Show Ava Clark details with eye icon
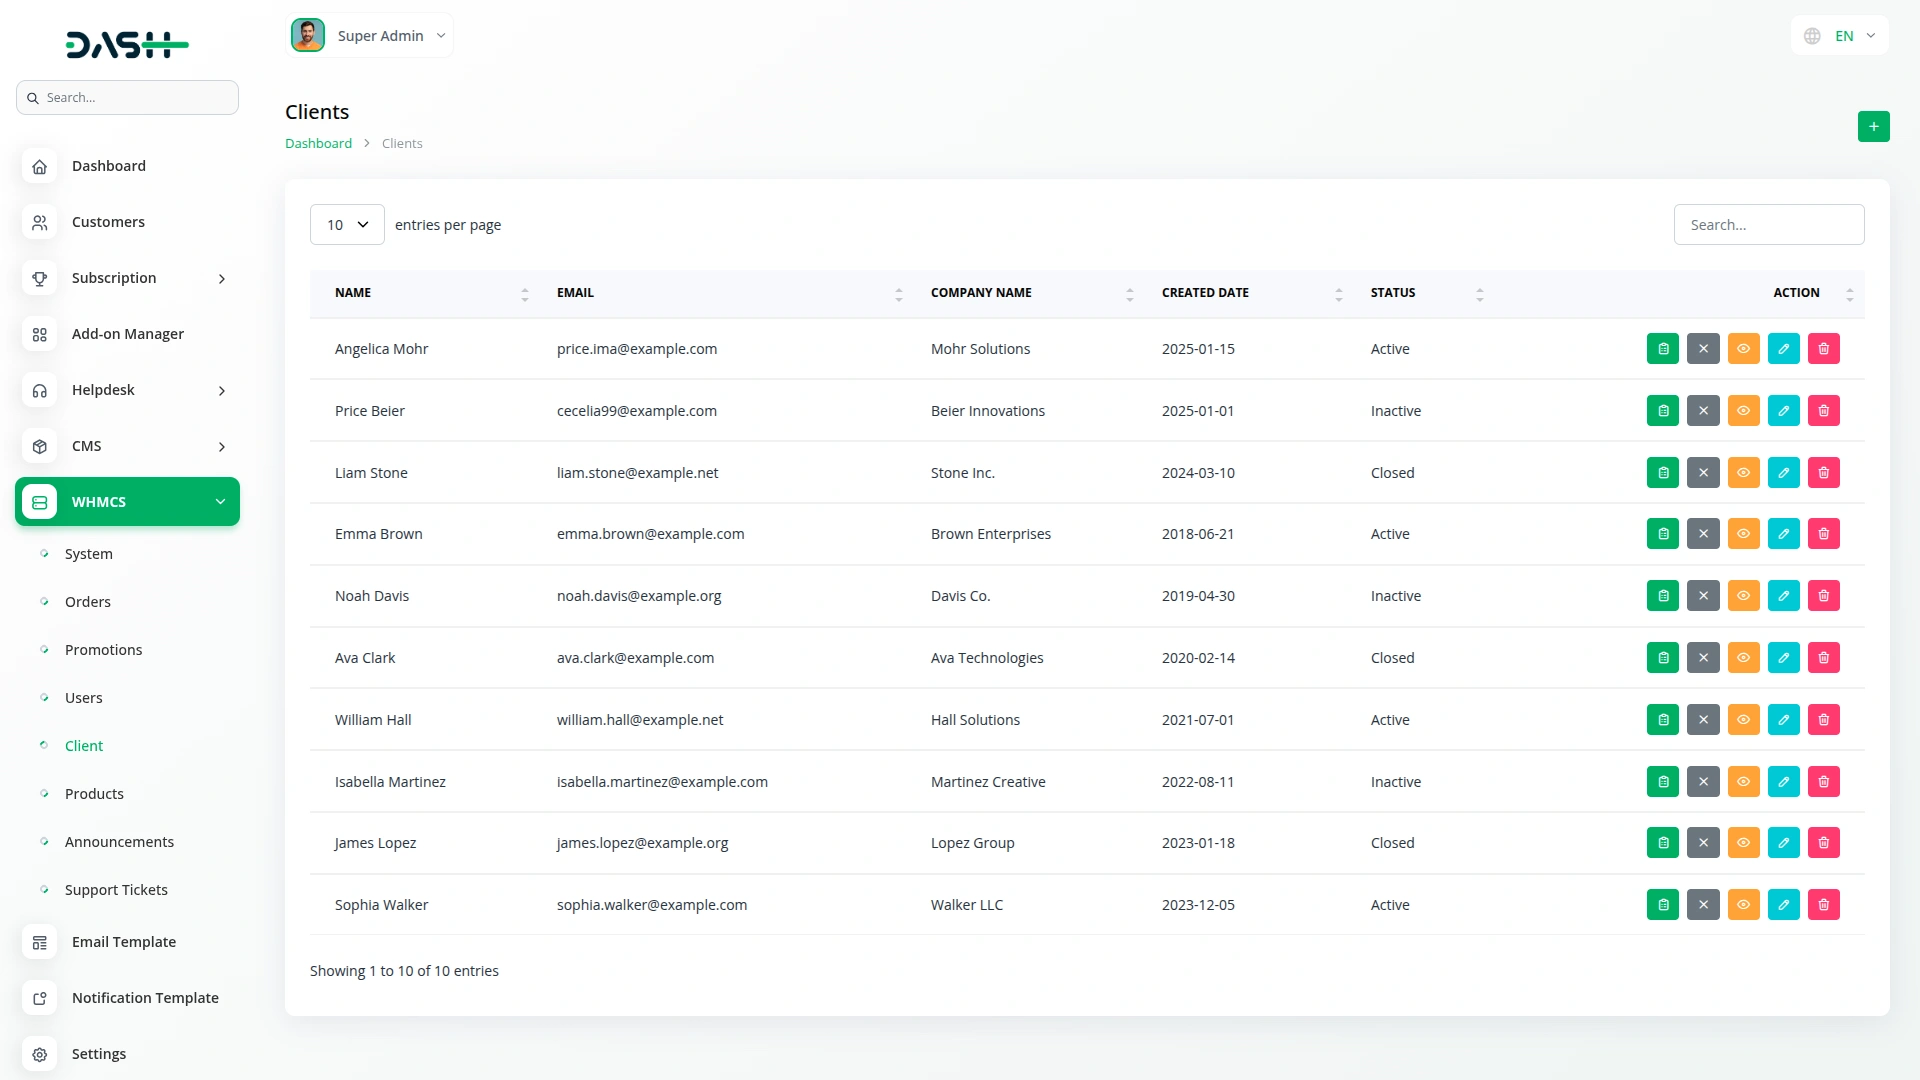The height and width of the screenshot is (1080, 1920). 1743,658
